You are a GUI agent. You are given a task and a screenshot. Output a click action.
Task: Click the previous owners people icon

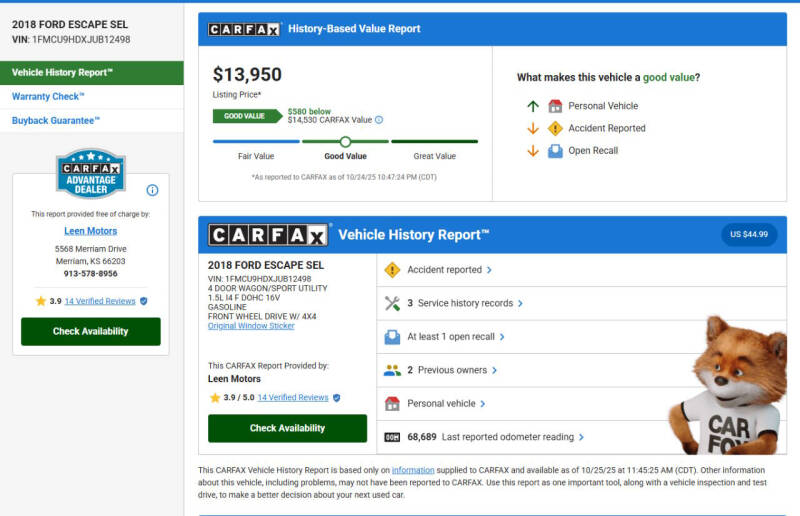[392, 370]
